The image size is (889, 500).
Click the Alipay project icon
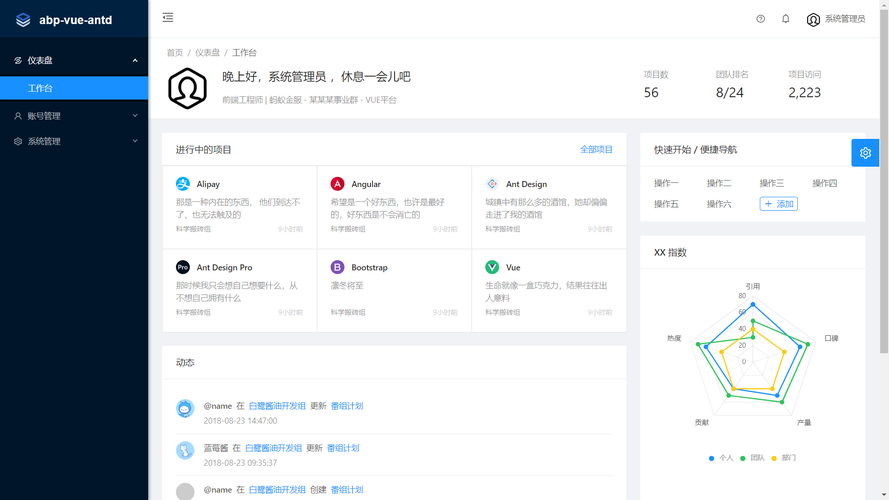tap(183, 184)
